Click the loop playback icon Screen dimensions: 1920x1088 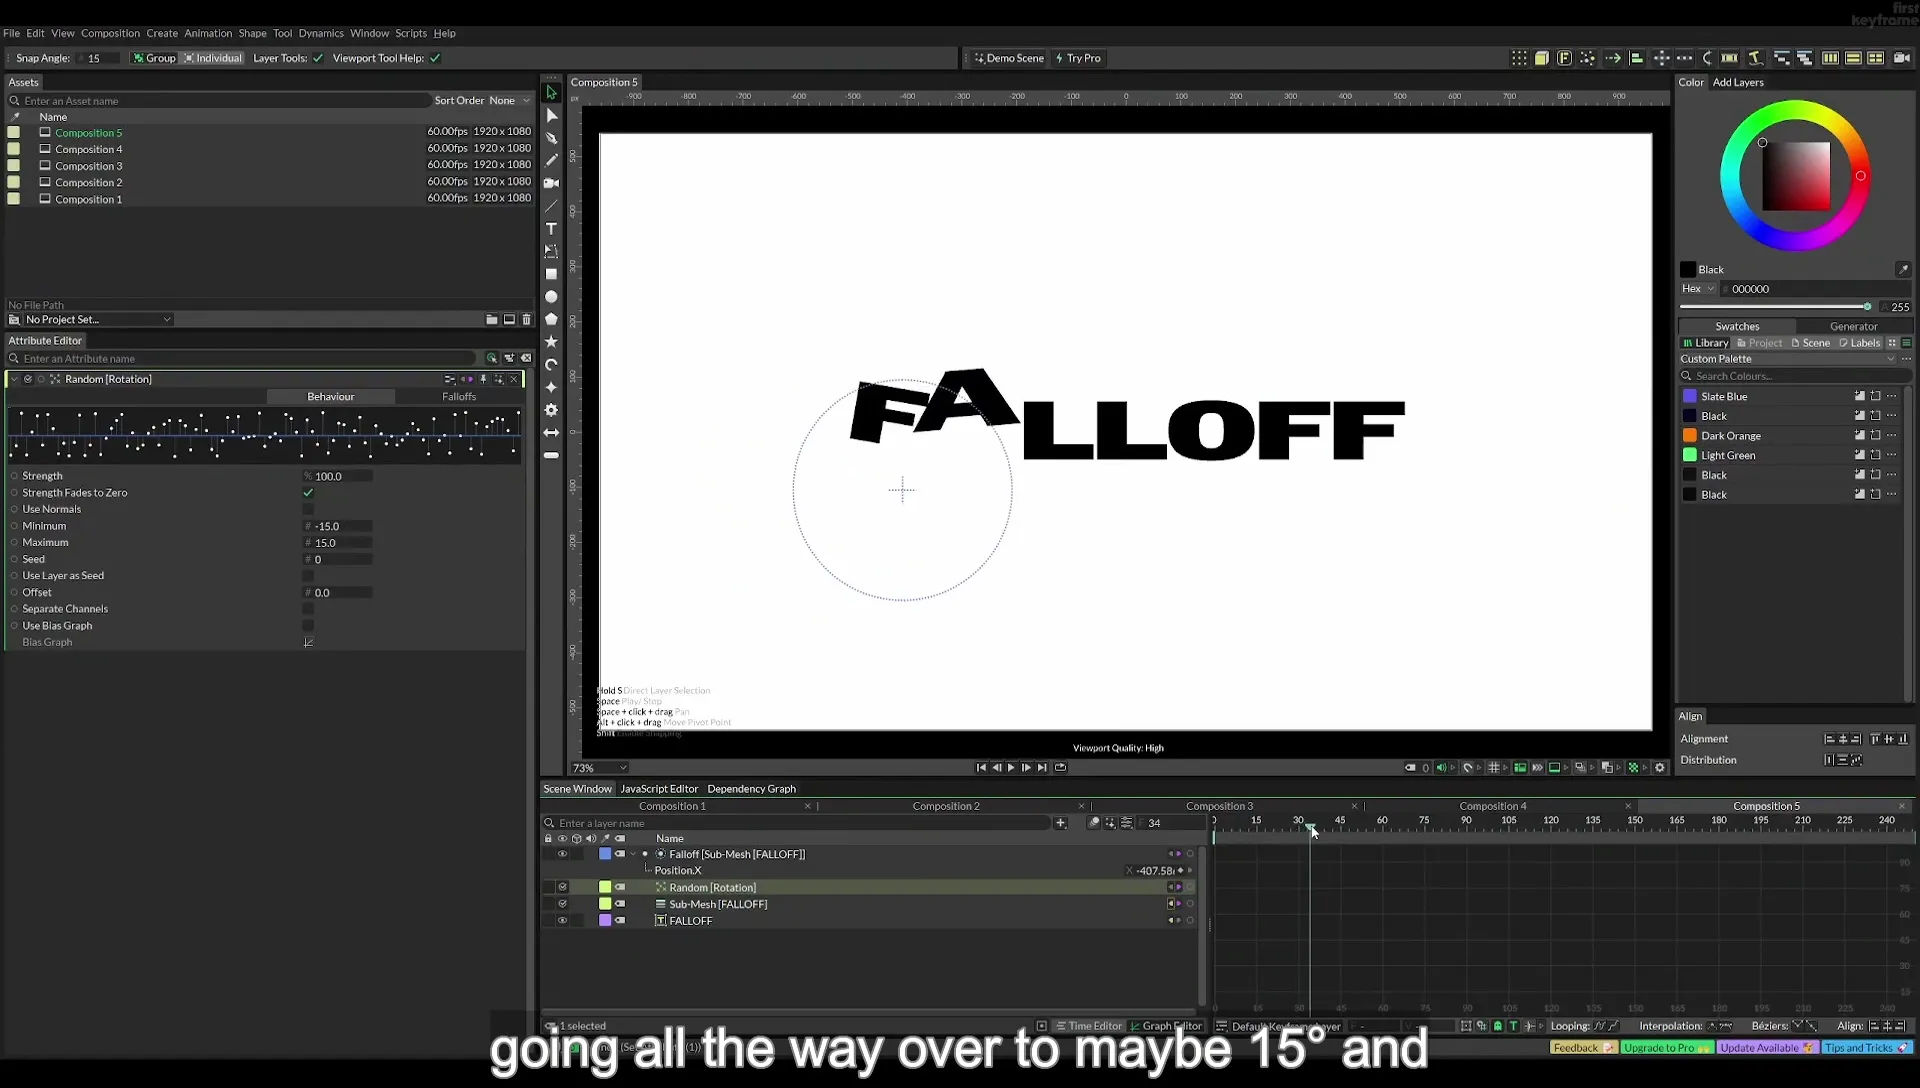[1060, 768]
